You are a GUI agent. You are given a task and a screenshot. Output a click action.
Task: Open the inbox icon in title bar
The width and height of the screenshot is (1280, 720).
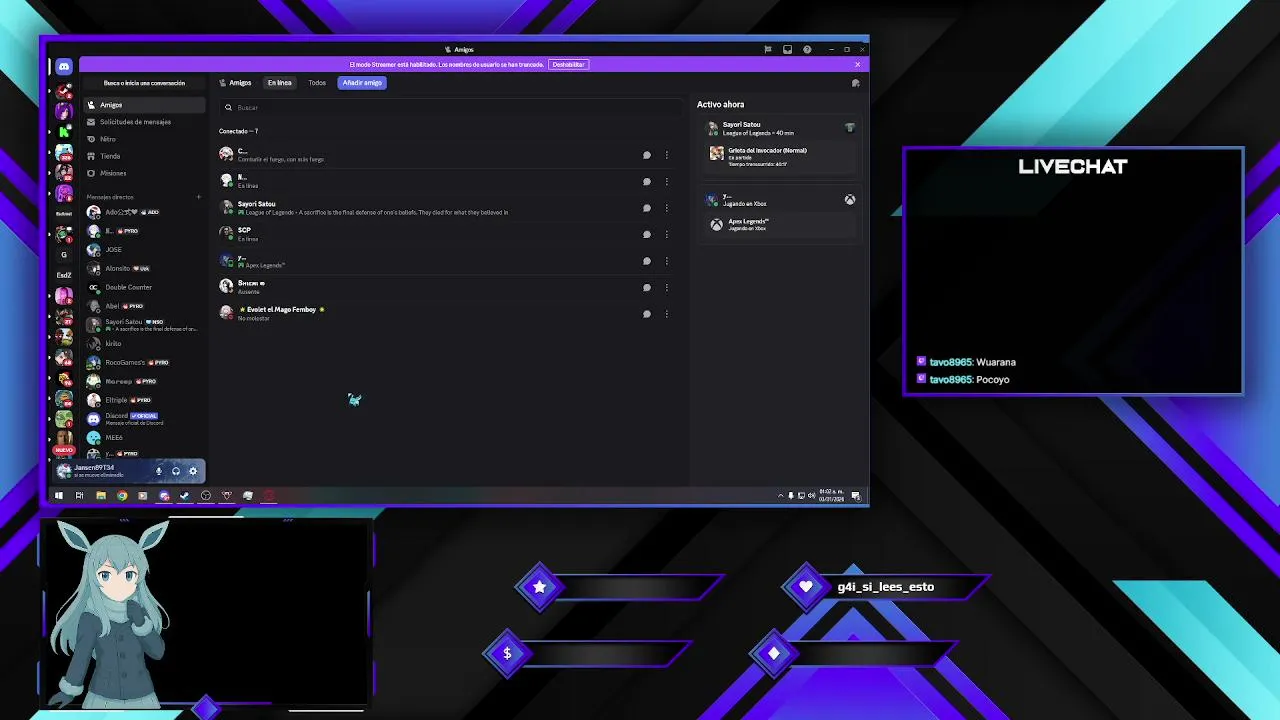click(x=787, y=49)
